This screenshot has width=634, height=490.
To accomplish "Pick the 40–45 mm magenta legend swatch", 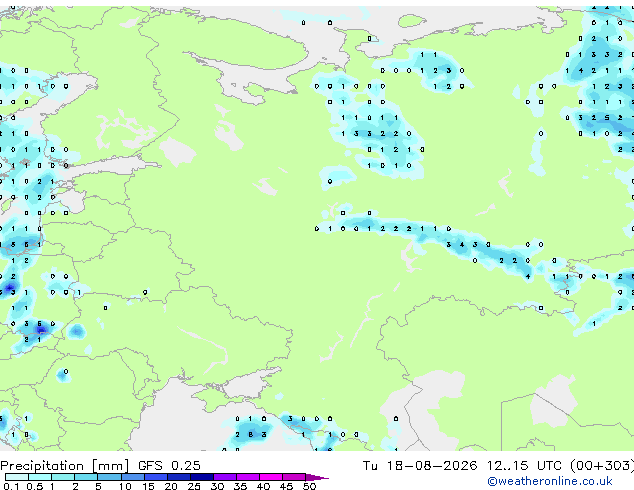I will point(271,477).
